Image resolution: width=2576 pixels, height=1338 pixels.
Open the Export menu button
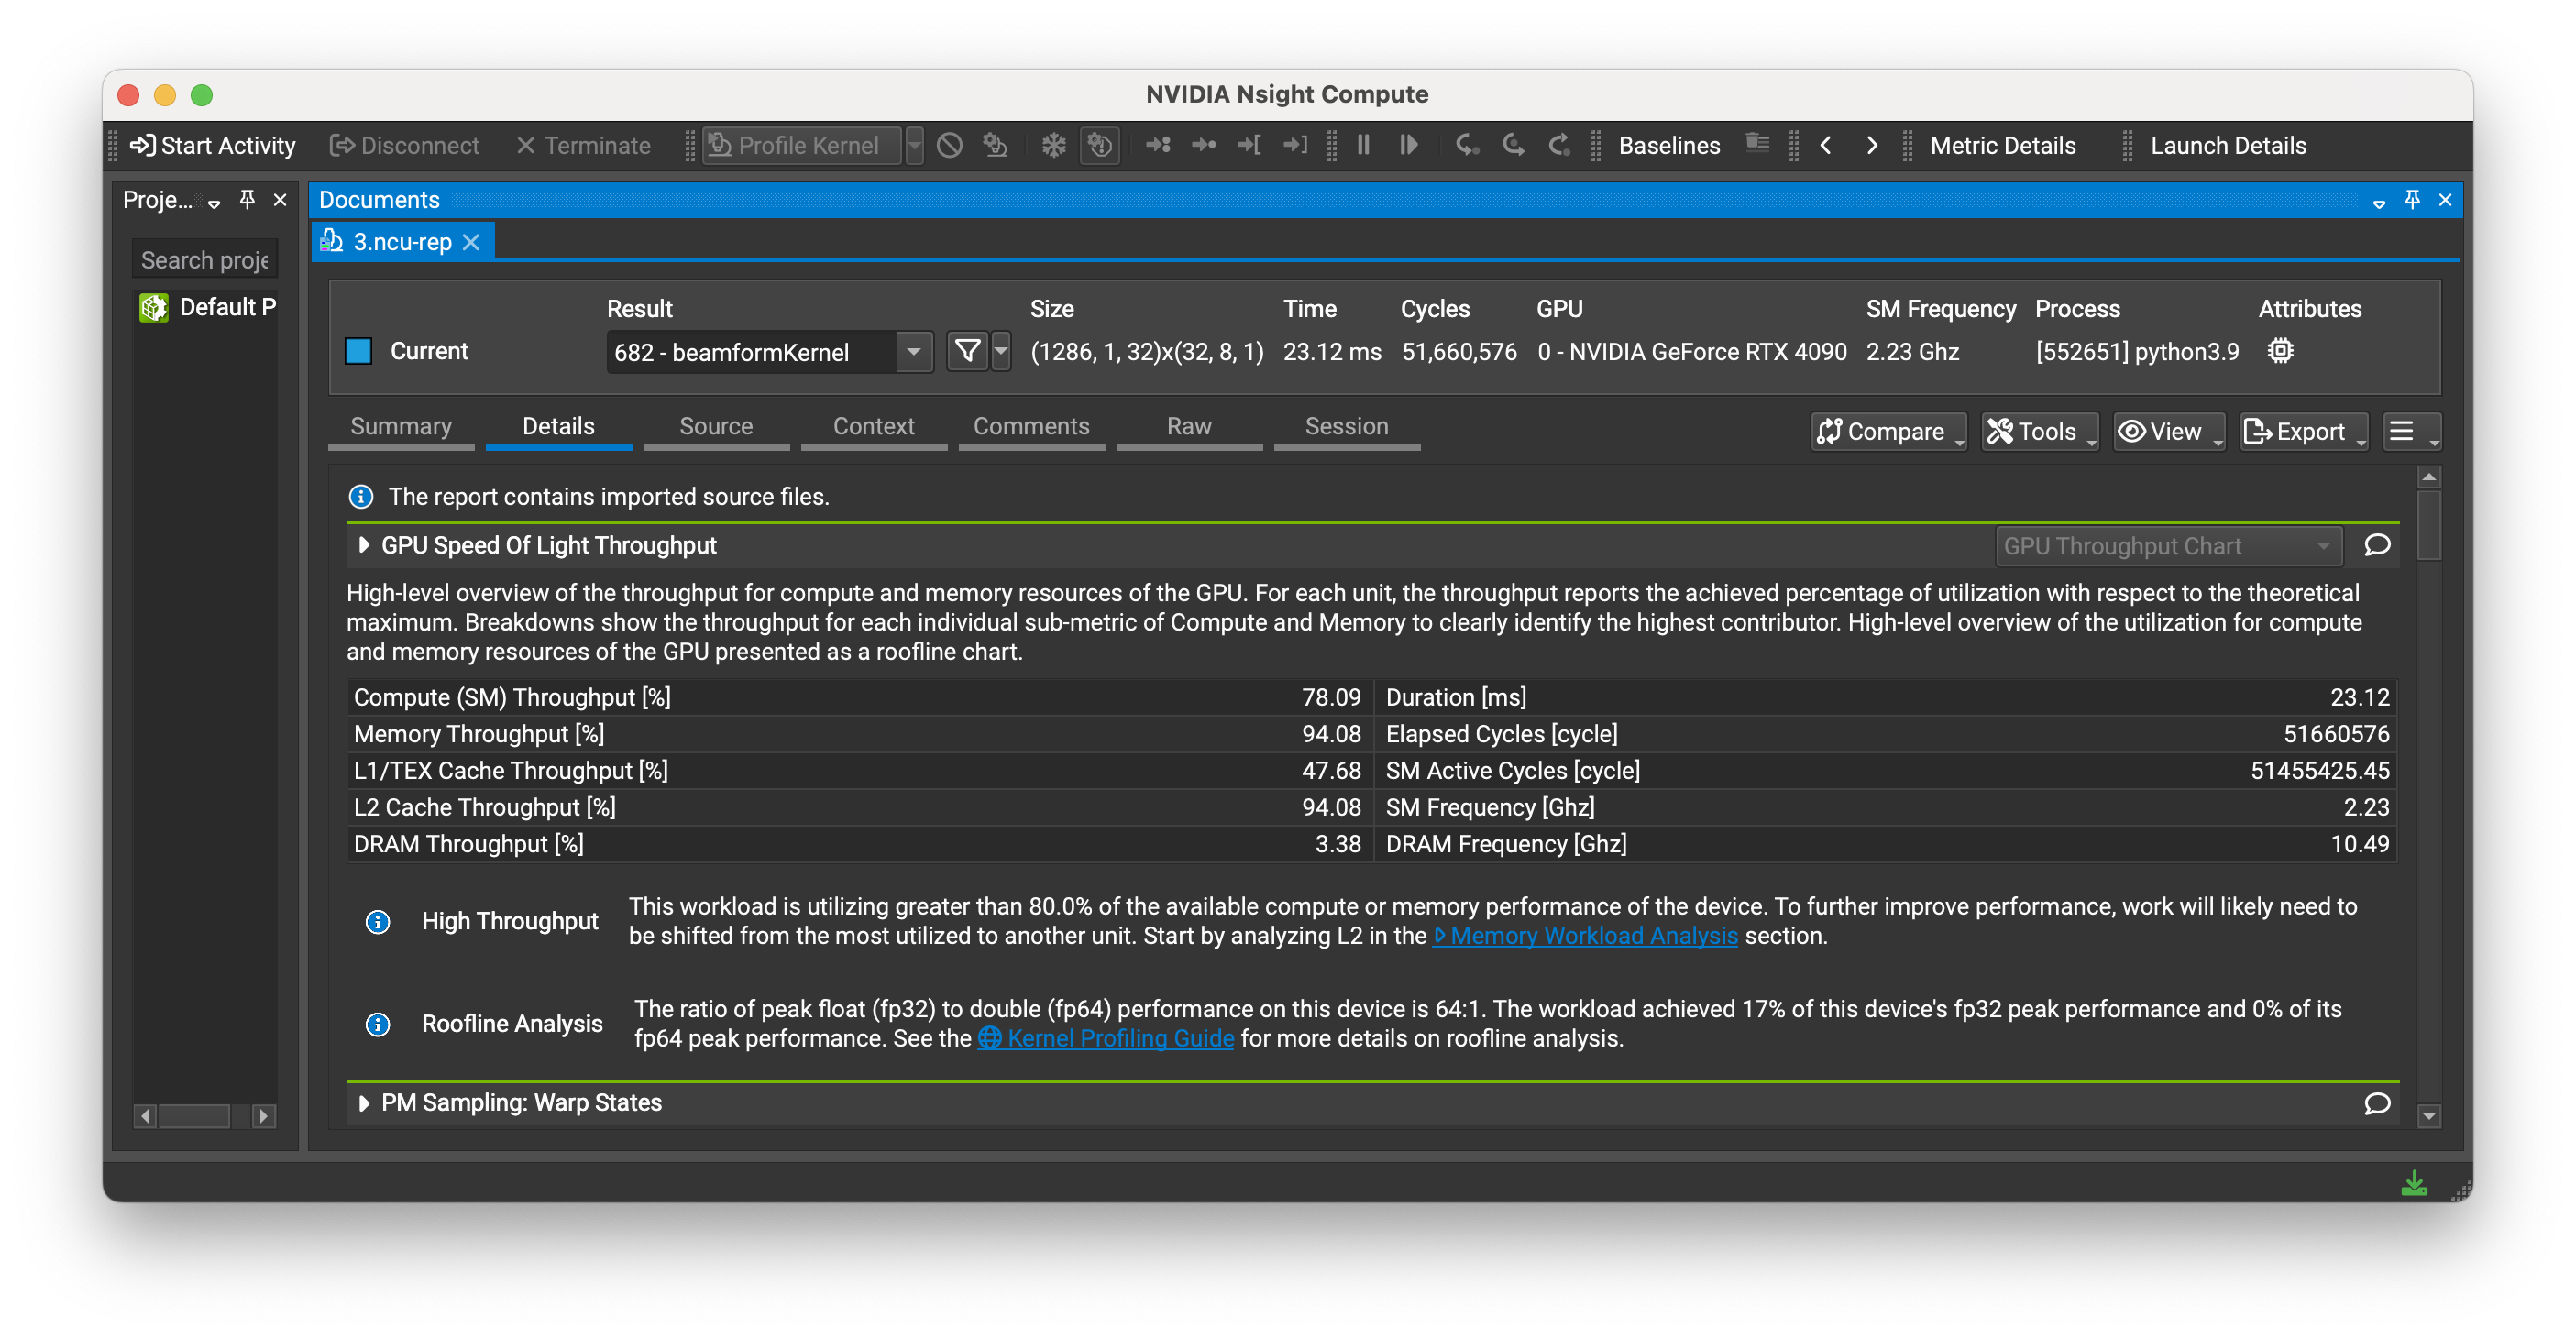coord(2303,432)
